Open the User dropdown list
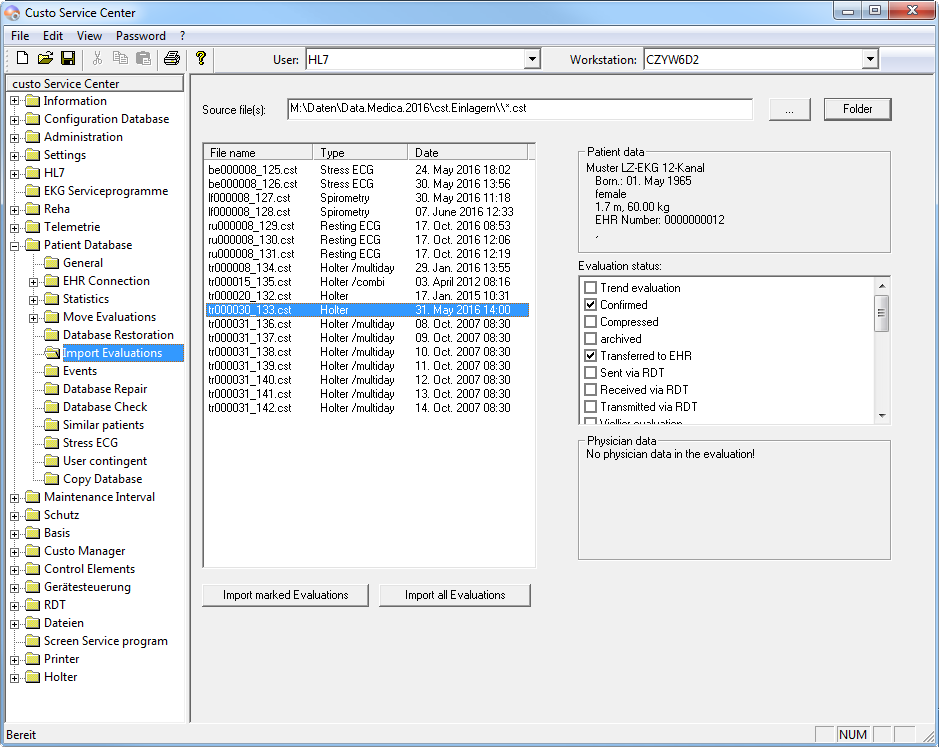Viewport: 939px width, 747px height. pyautogui.click(x=532, y=59)
